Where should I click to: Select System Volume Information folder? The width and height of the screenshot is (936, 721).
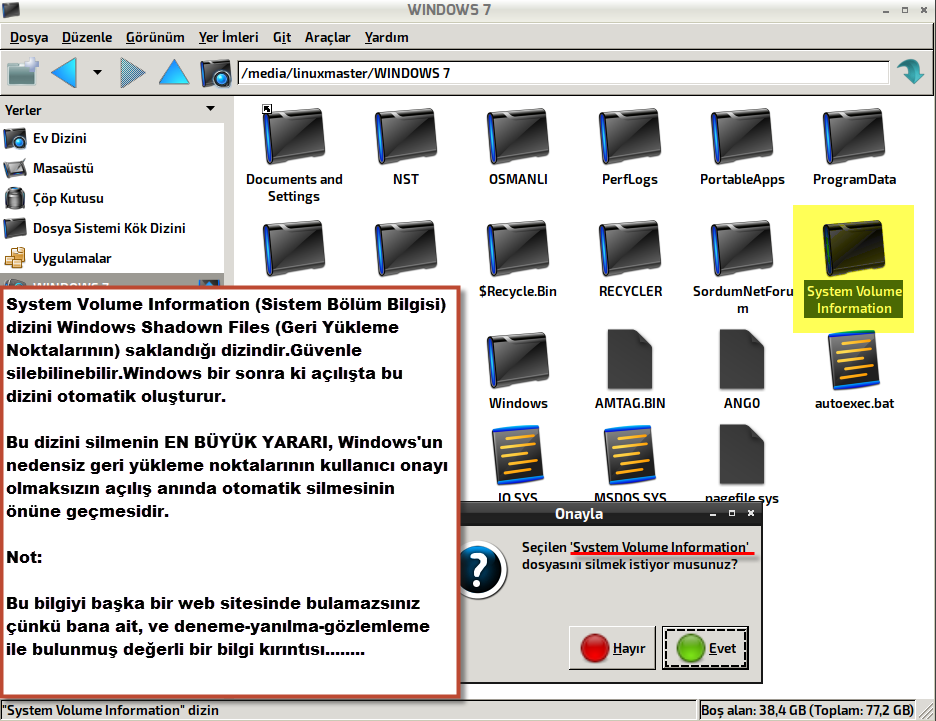(x=854, y=268)
